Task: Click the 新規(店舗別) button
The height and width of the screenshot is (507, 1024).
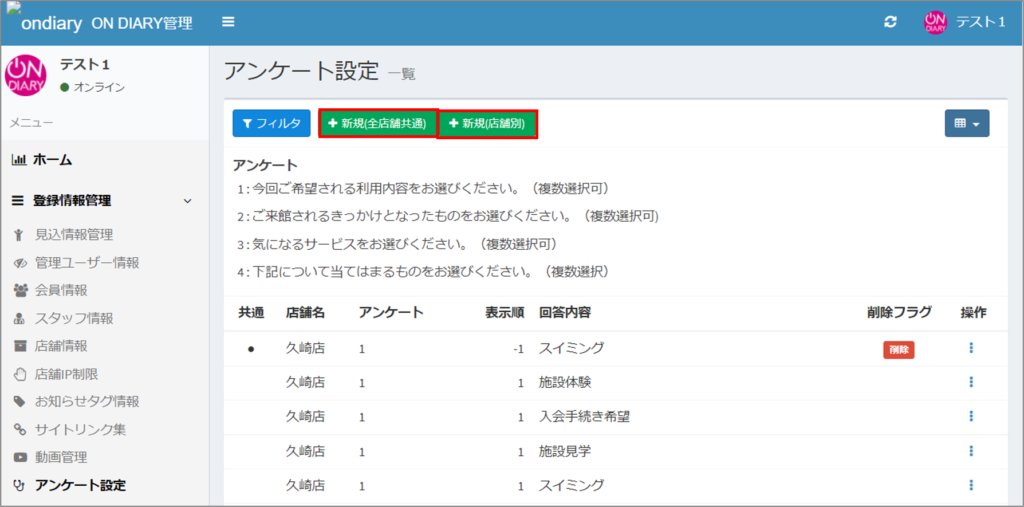Action: [487, 123]
